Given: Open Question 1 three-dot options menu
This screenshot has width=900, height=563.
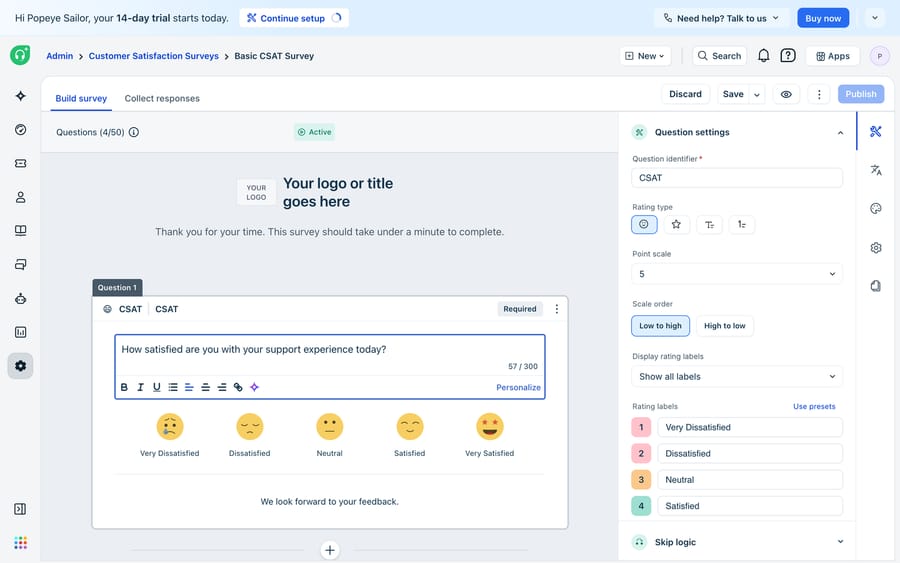Looking at the screenshot, I should tap(556, 309).
